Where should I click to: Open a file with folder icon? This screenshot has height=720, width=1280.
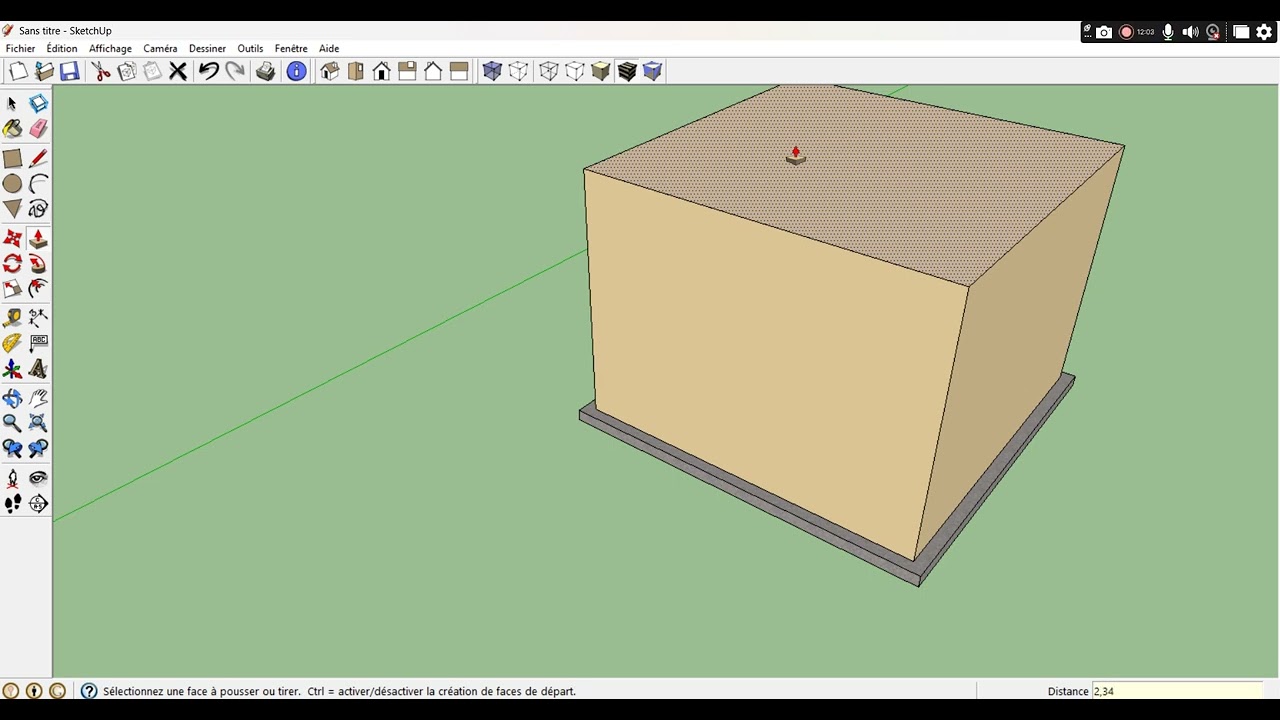pos(44,71)
